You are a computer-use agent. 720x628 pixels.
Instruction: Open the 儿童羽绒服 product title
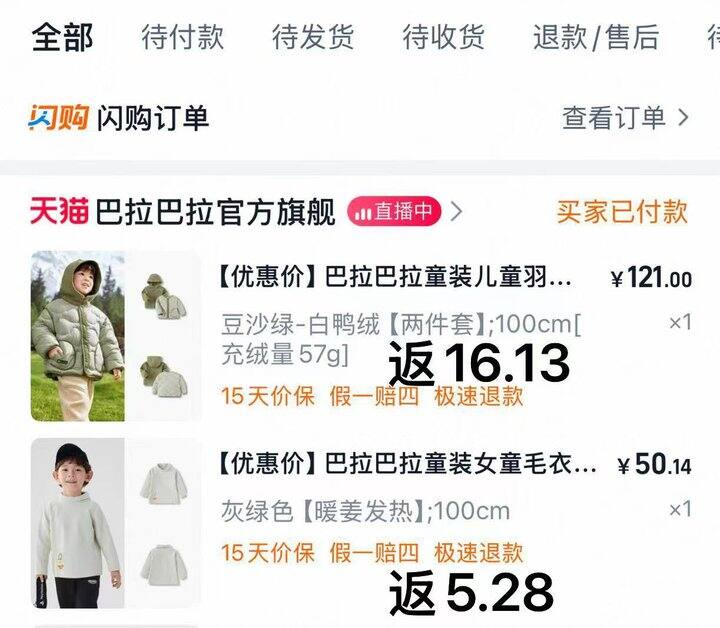click(x=396, y=277)
